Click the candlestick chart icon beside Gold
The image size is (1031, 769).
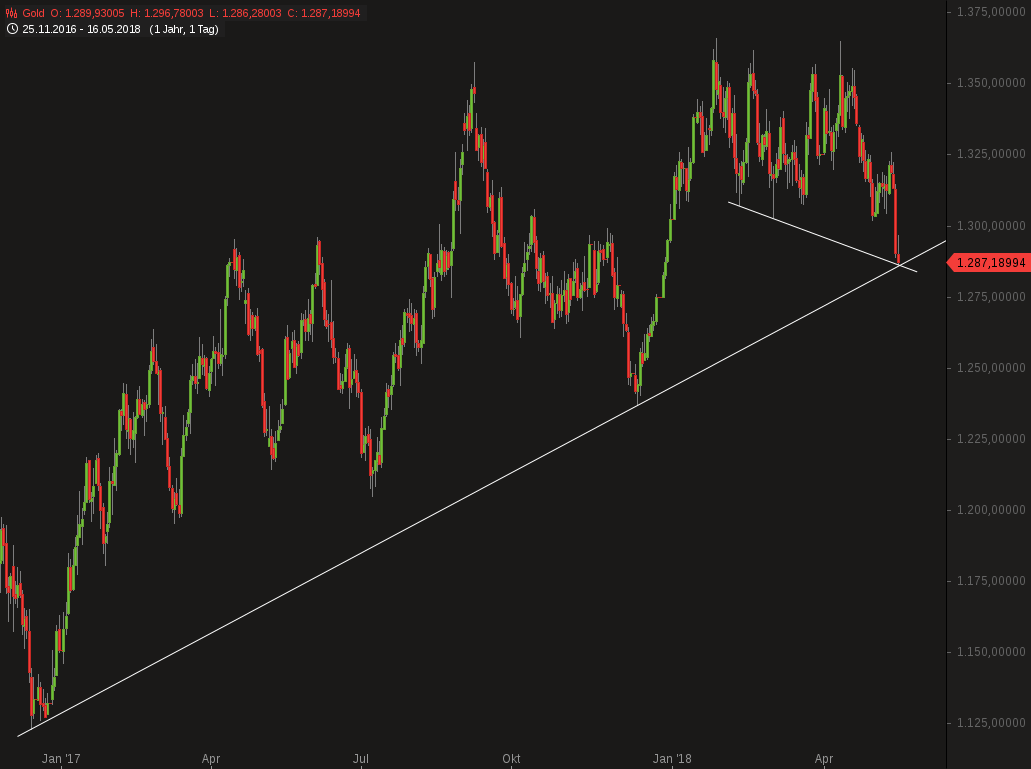coord(11,13)
